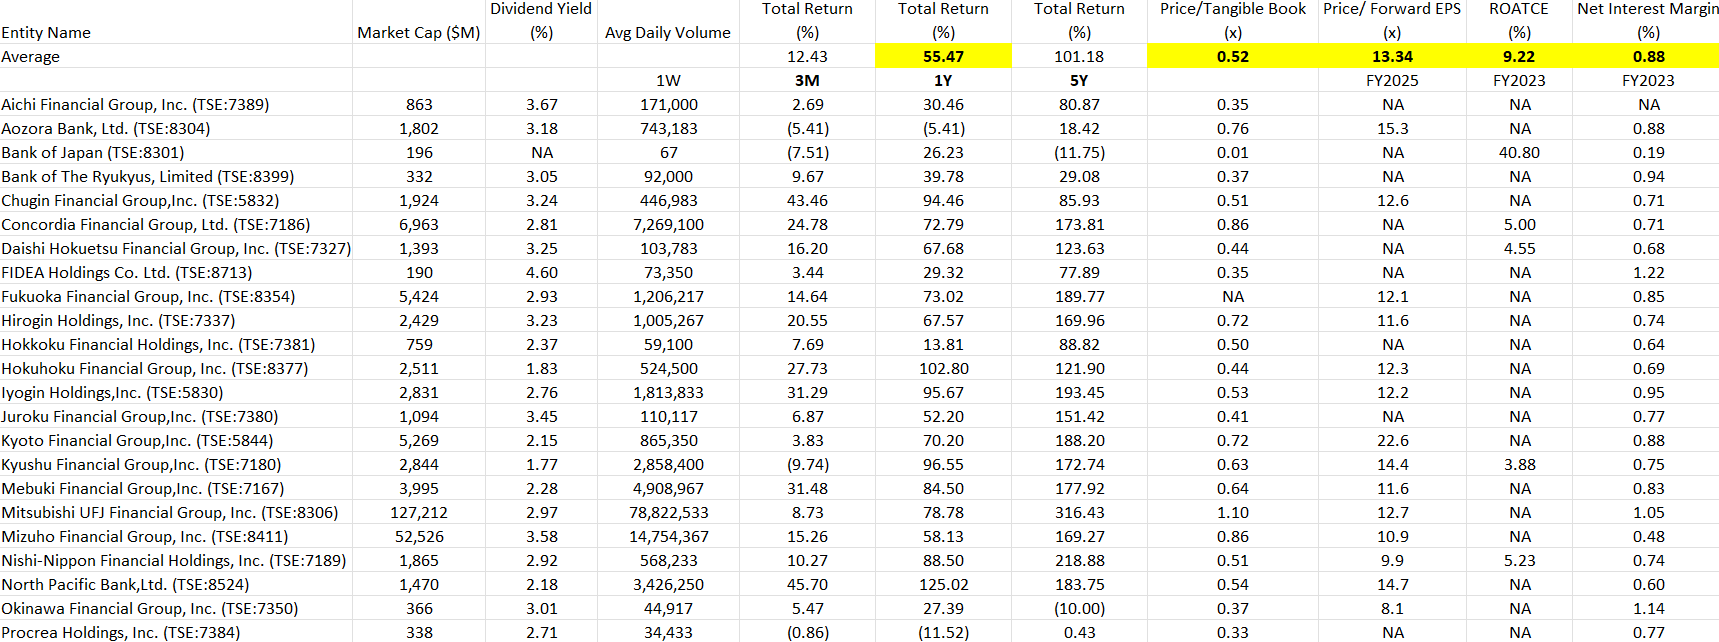The image size is (1719, 642).
Task: Click the highlighted Net Interest Margin average 0.88
Action: [x=1648, y=57]
